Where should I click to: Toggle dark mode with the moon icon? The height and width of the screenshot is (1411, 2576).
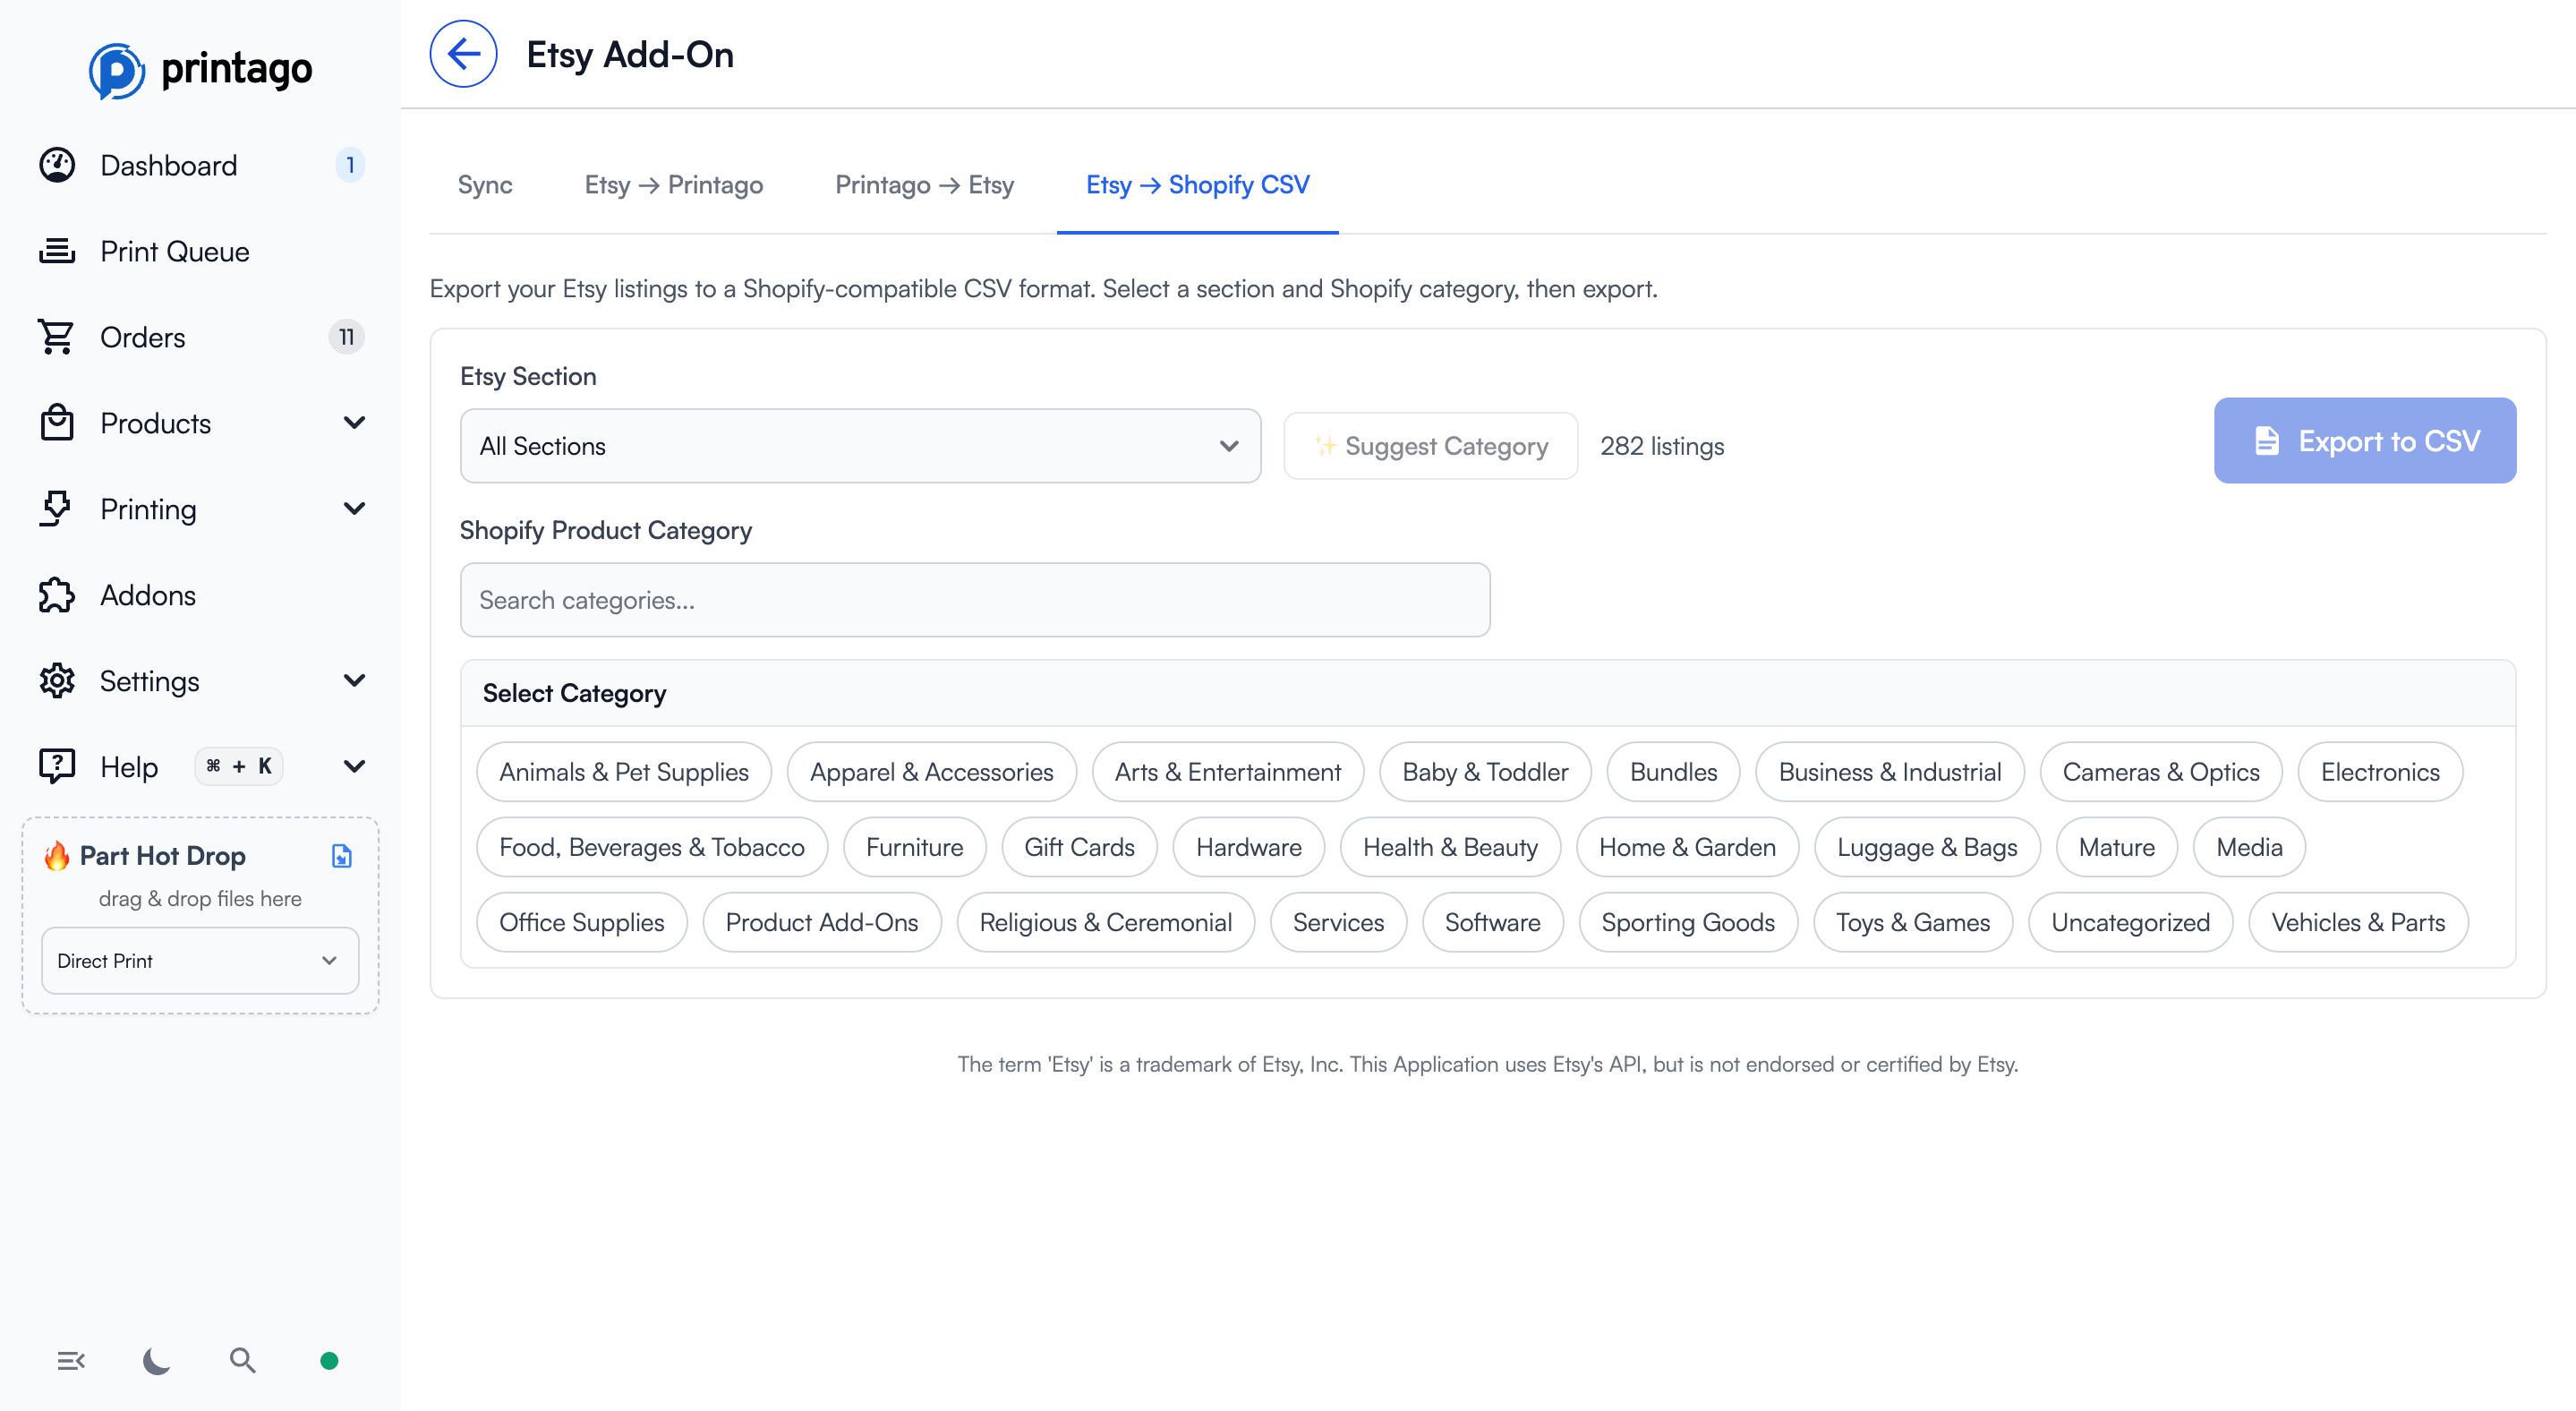point(156,1360)
